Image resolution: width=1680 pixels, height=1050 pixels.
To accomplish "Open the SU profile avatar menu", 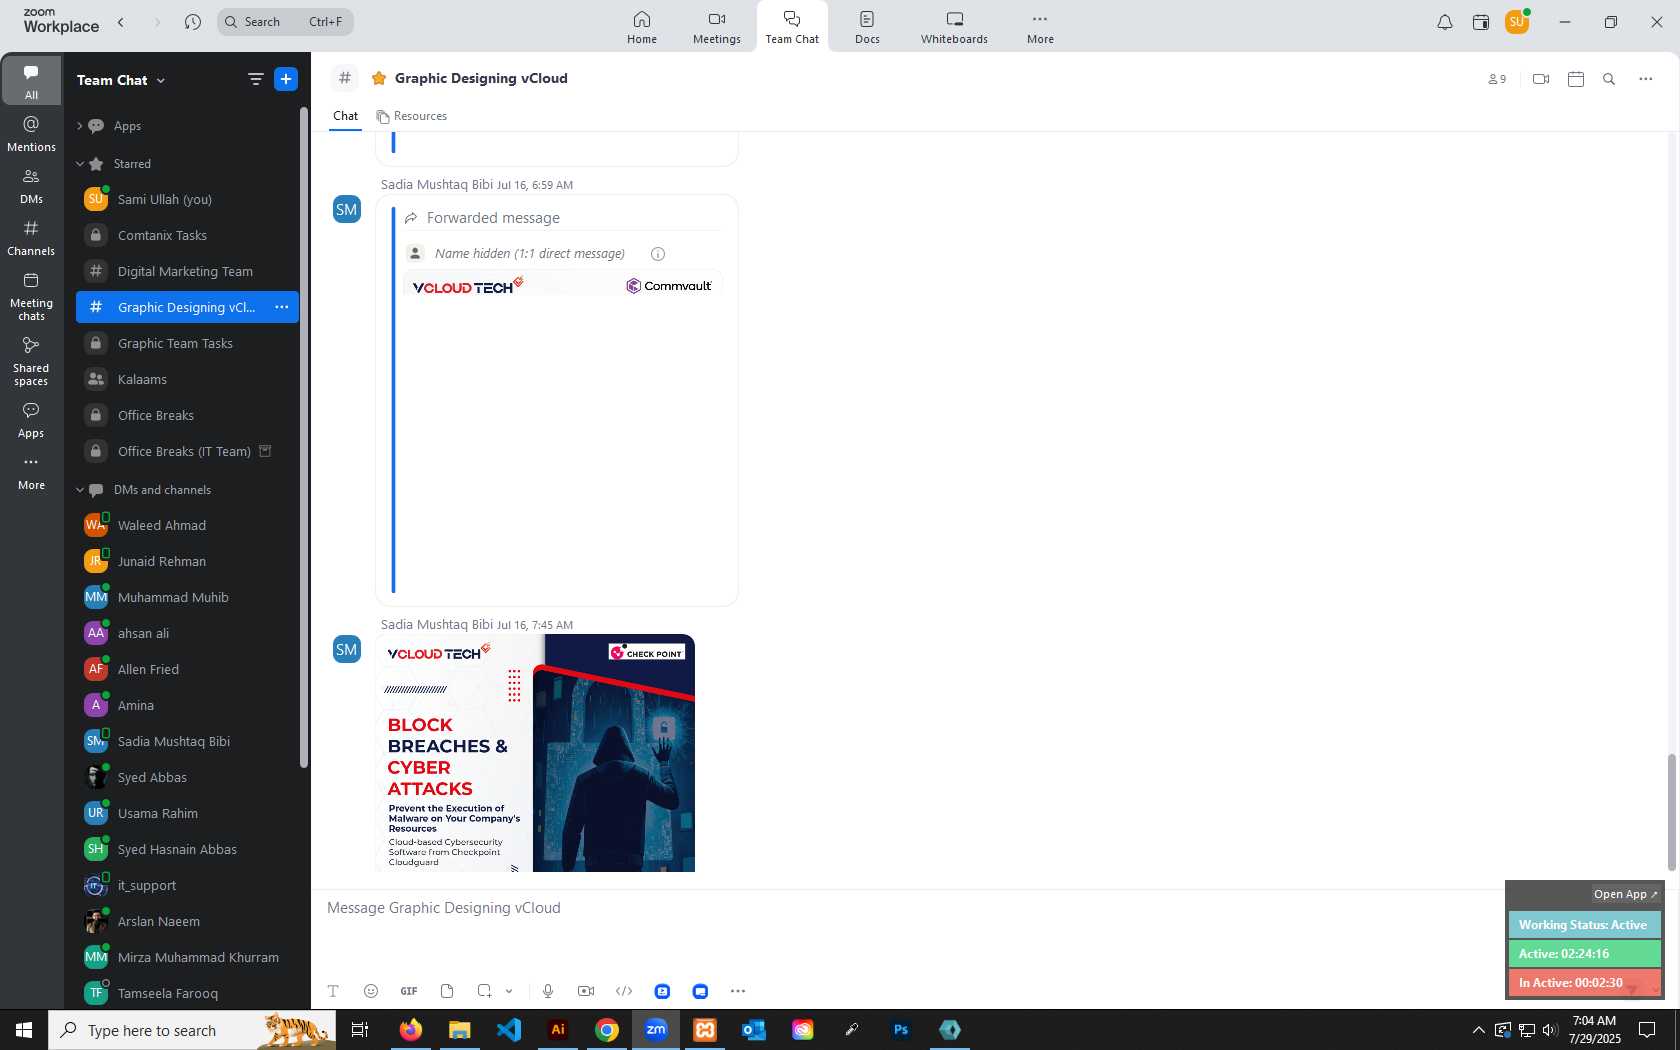I will (1517, 22).
